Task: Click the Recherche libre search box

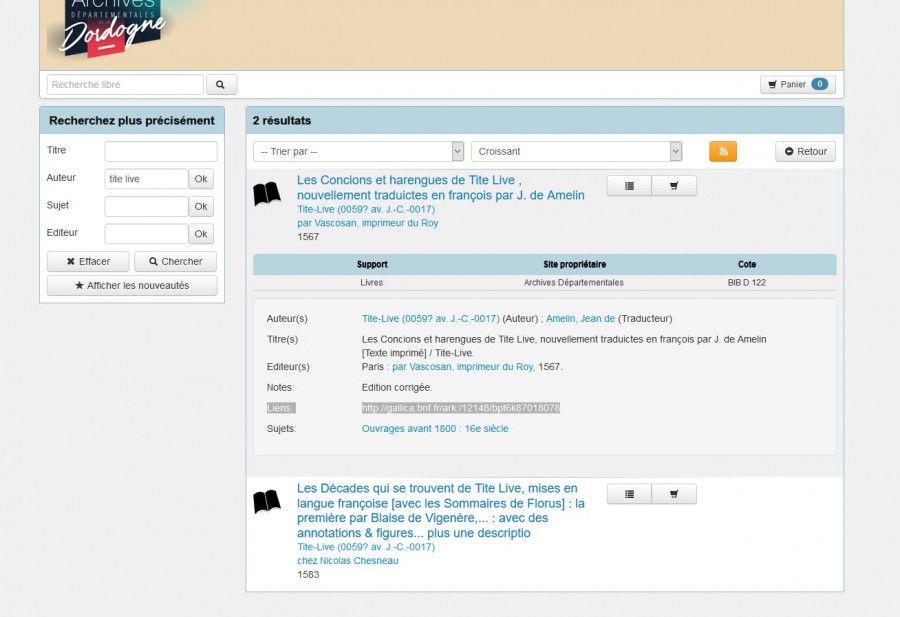Action: click(125, 85)
